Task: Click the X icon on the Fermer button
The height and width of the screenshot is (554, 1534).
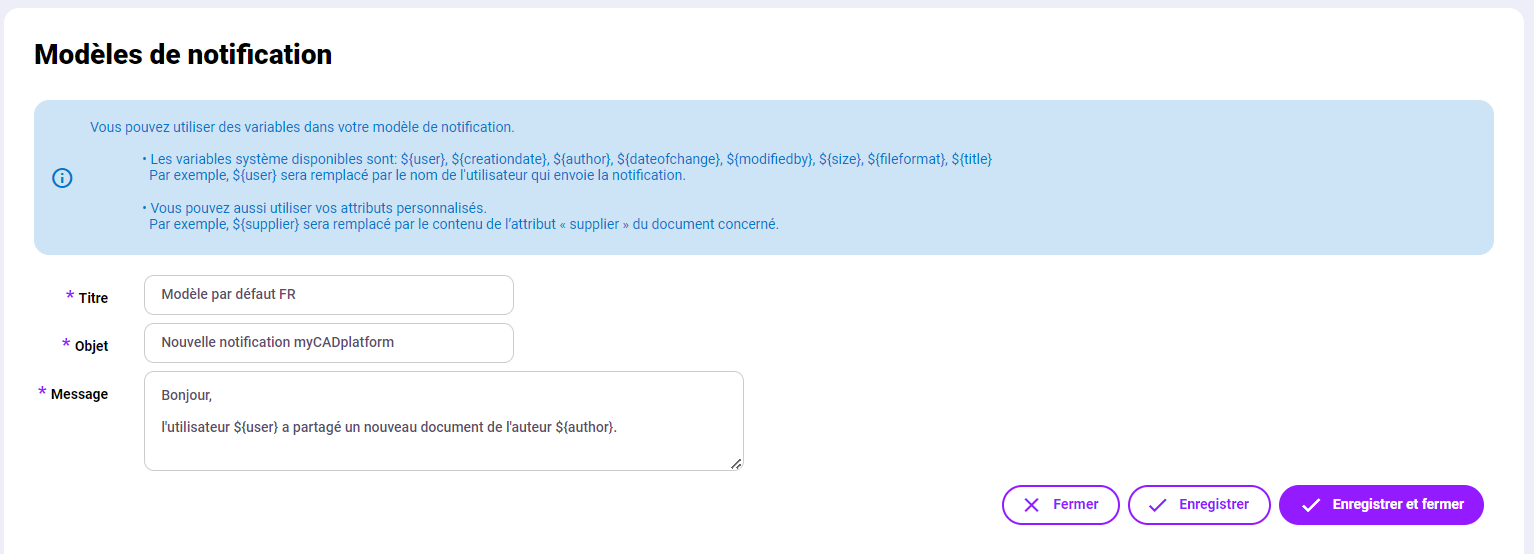Action: (1031, 505)
